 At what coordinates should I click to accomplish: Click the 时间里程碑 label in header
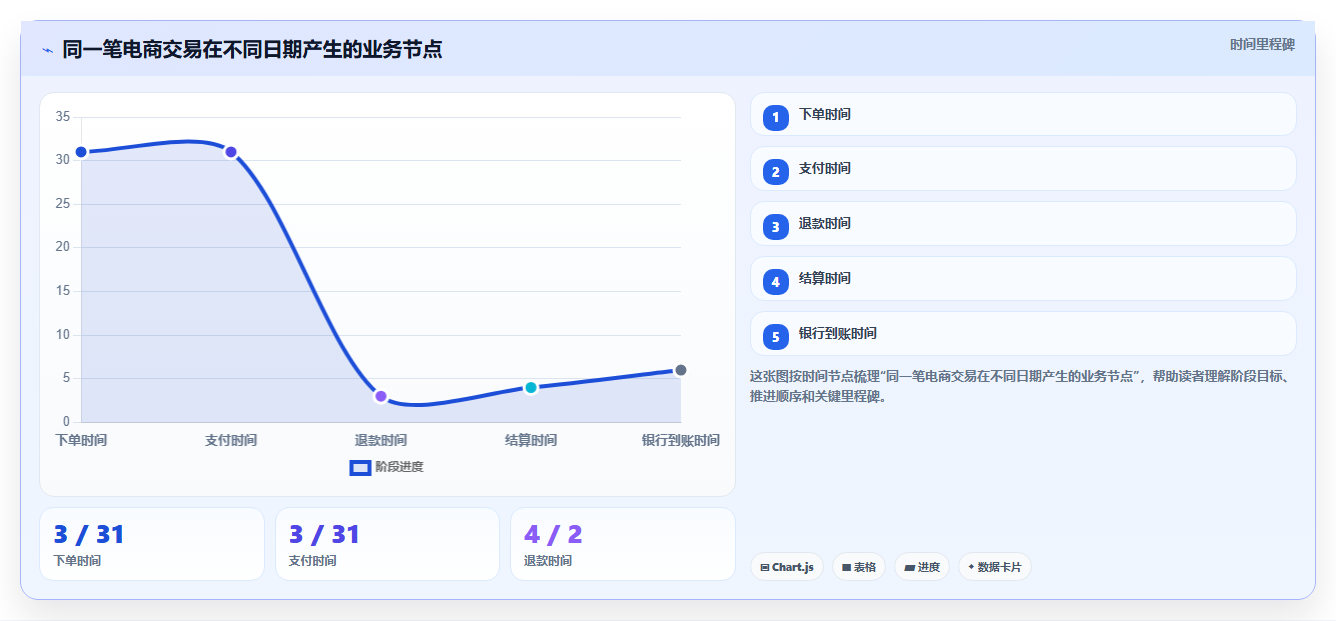[x=1262, y=45]
